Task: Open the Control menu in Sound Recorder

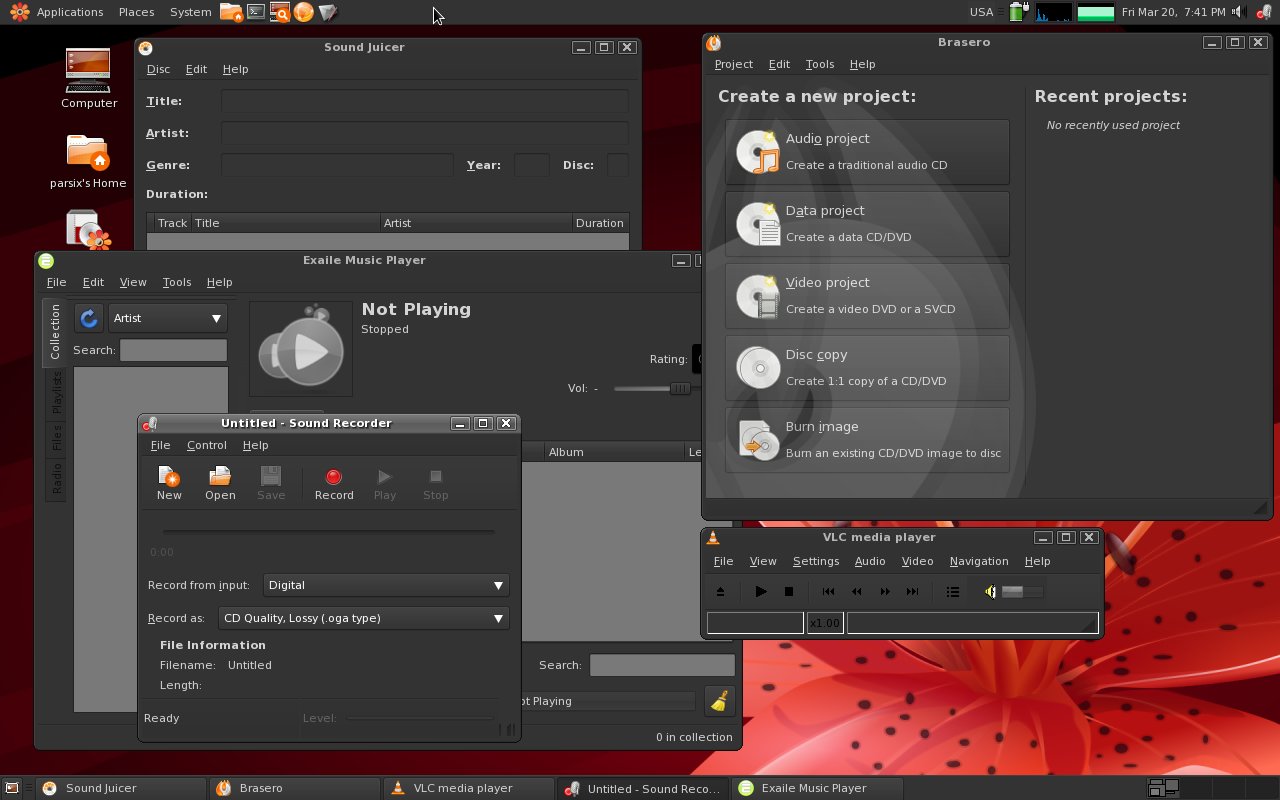Action: [206, 445]
